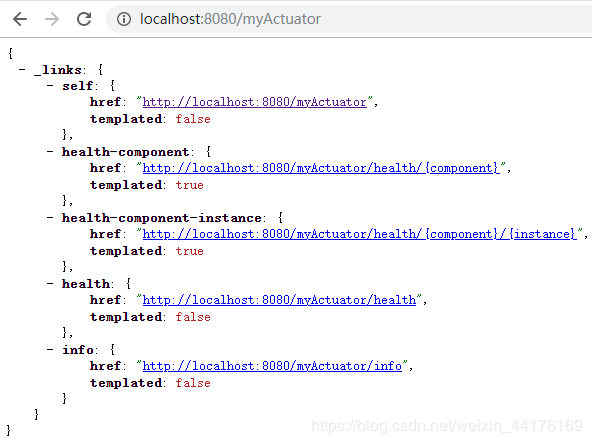Click the info key label

click(x=78, y=350)
